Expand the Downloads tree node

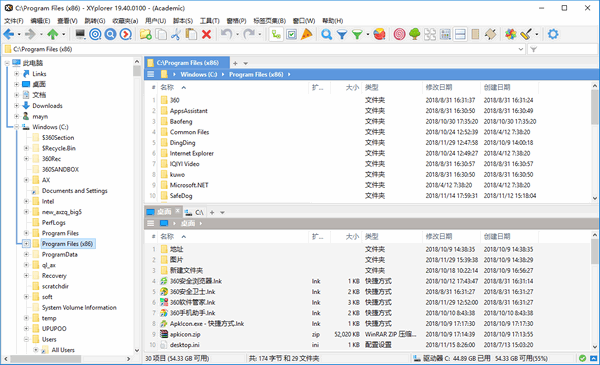point(16,106)
